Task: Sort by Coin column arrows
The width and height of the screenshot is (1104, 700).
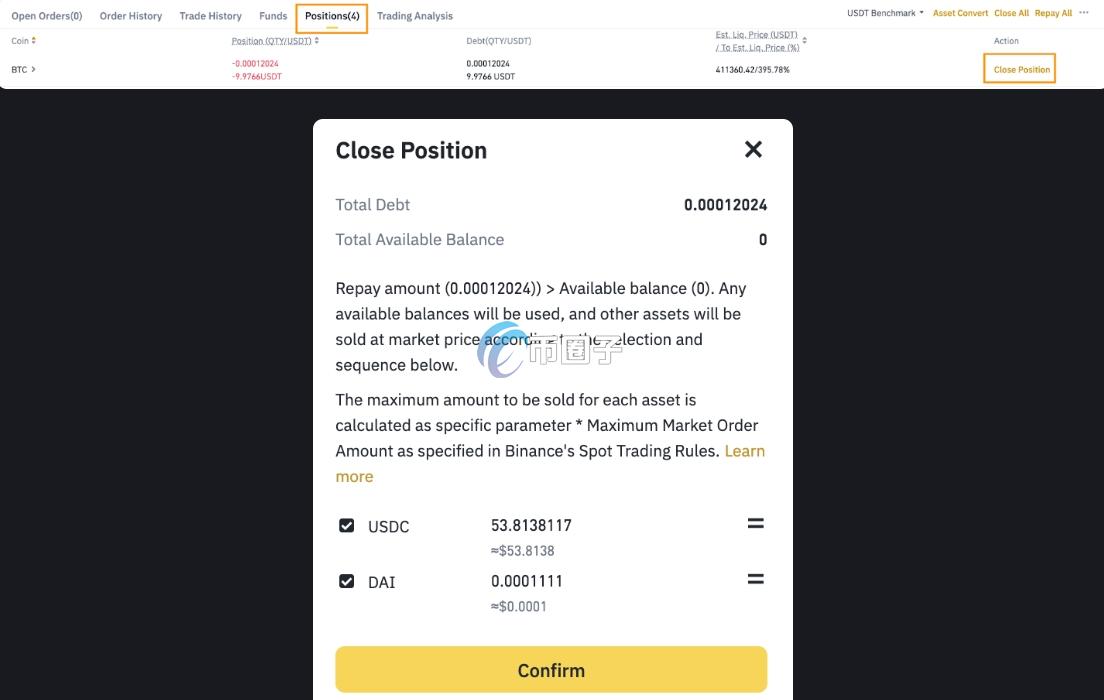Action: coord(34,41)
